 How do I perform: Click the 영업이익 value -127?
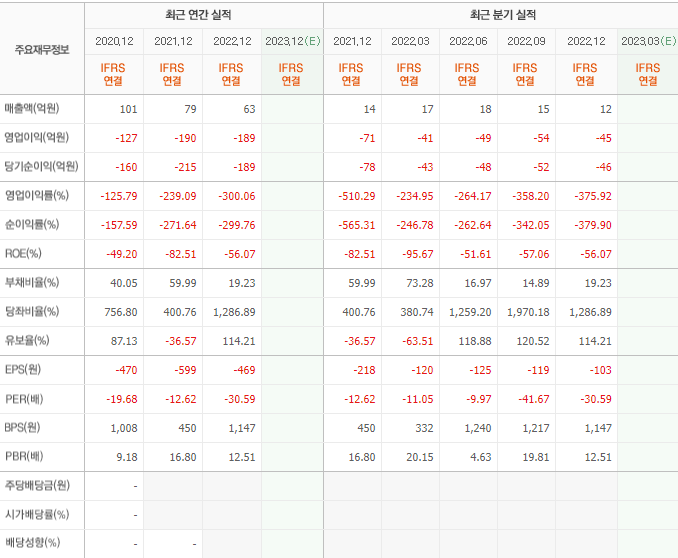point(126,138)
